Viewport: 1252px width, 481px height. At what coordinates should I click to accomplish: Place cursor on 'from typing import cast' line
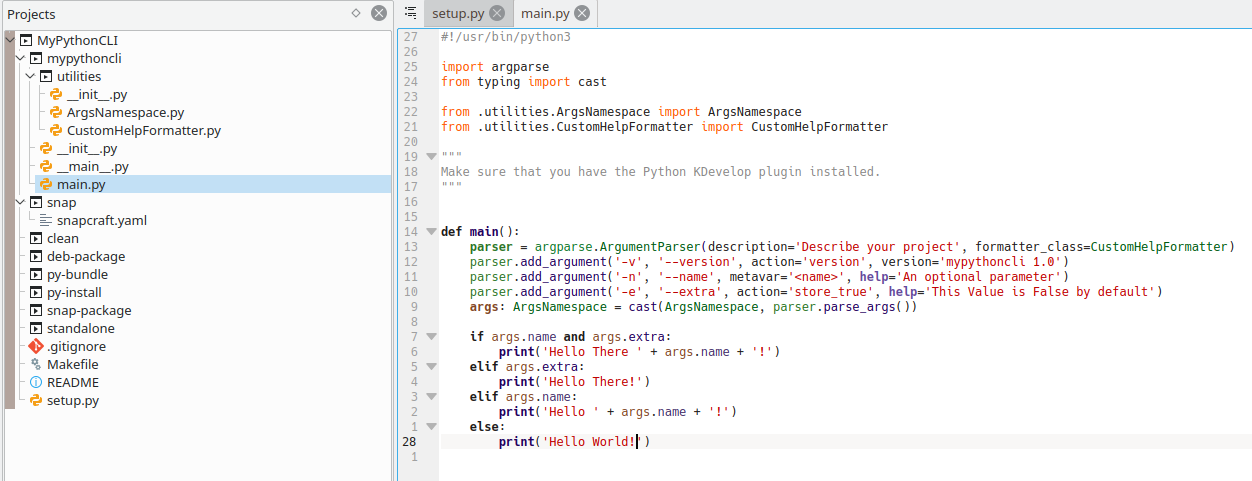point(524,82)
